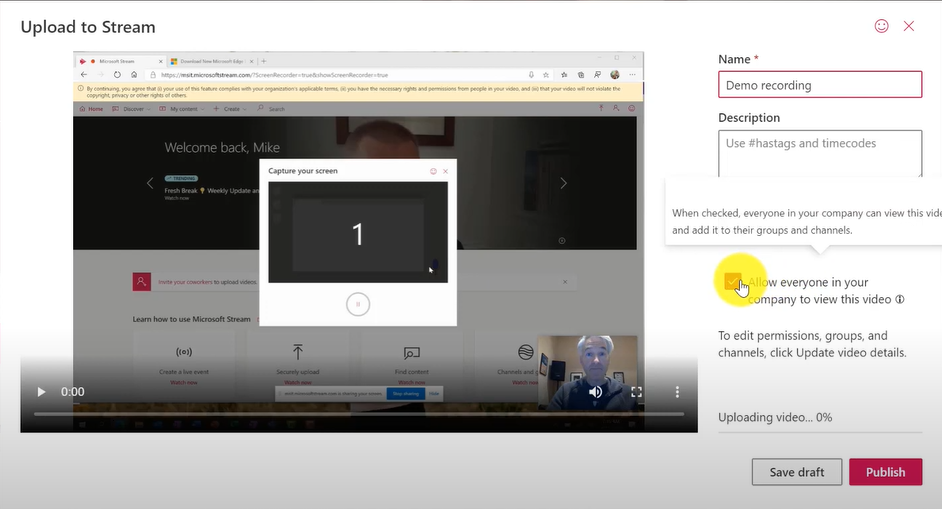Viewport: 942px width, 509px height.
Task: Click the smiley feedback icon in dialog header
Action: coord(881,26)
